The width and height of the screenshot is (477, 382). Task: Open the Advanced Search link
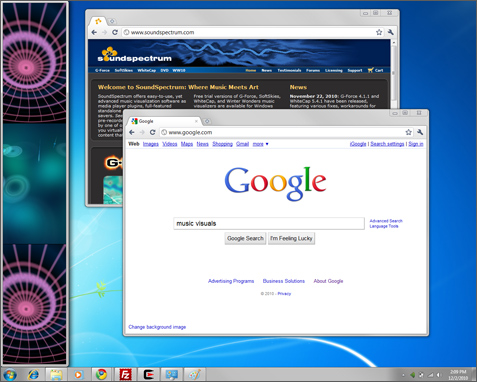coord(386,221)
